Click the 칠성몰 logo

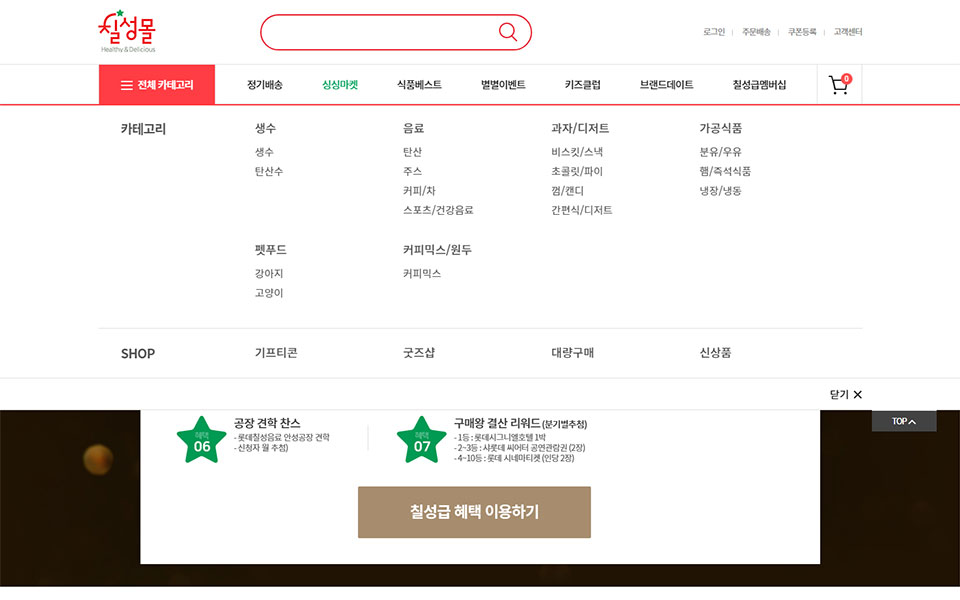[x=128, y=31]
